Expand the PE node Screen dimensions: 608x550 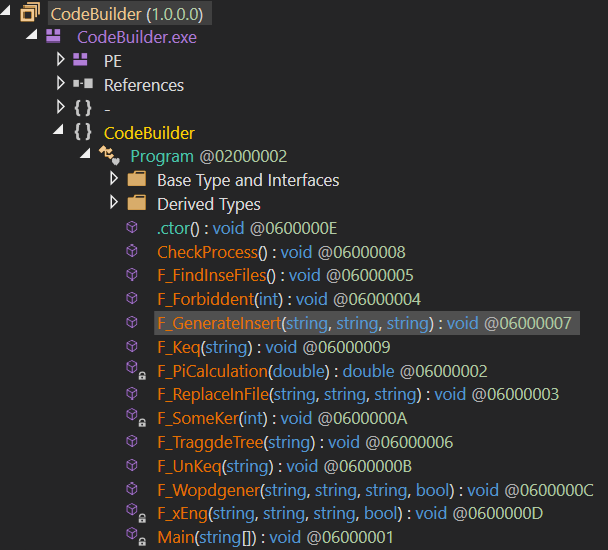click(x=61, y=61)
